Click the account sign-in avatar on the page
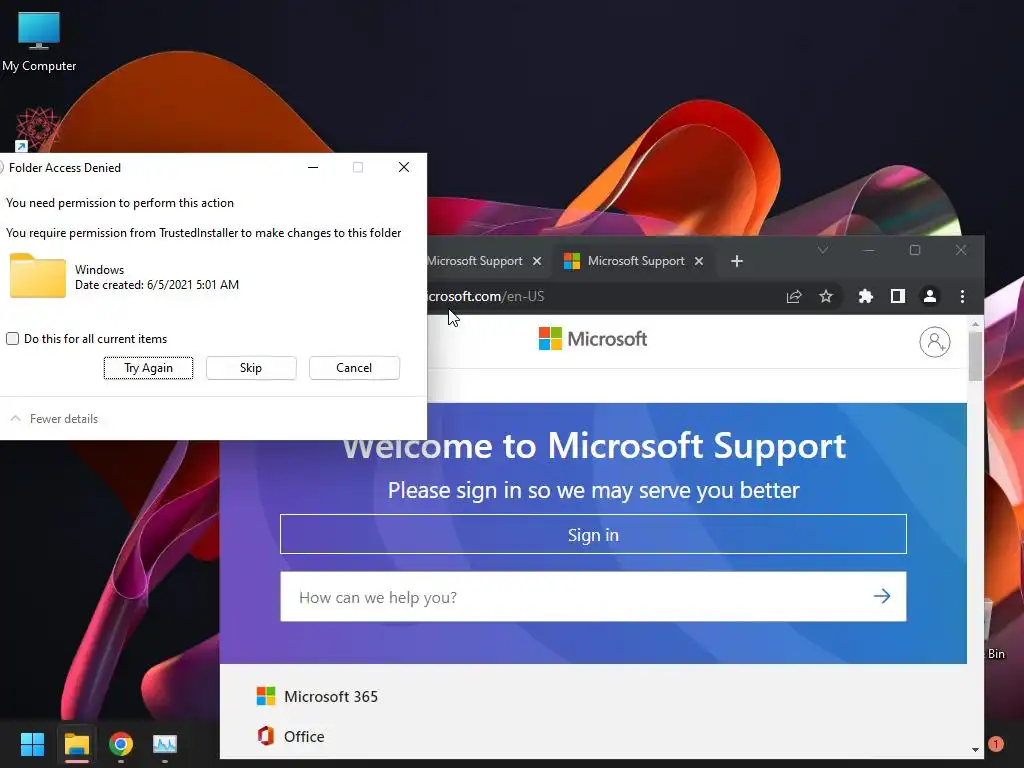Viewport: 1024px width, 768px height. pyautogui.click(x=935, y=342)
